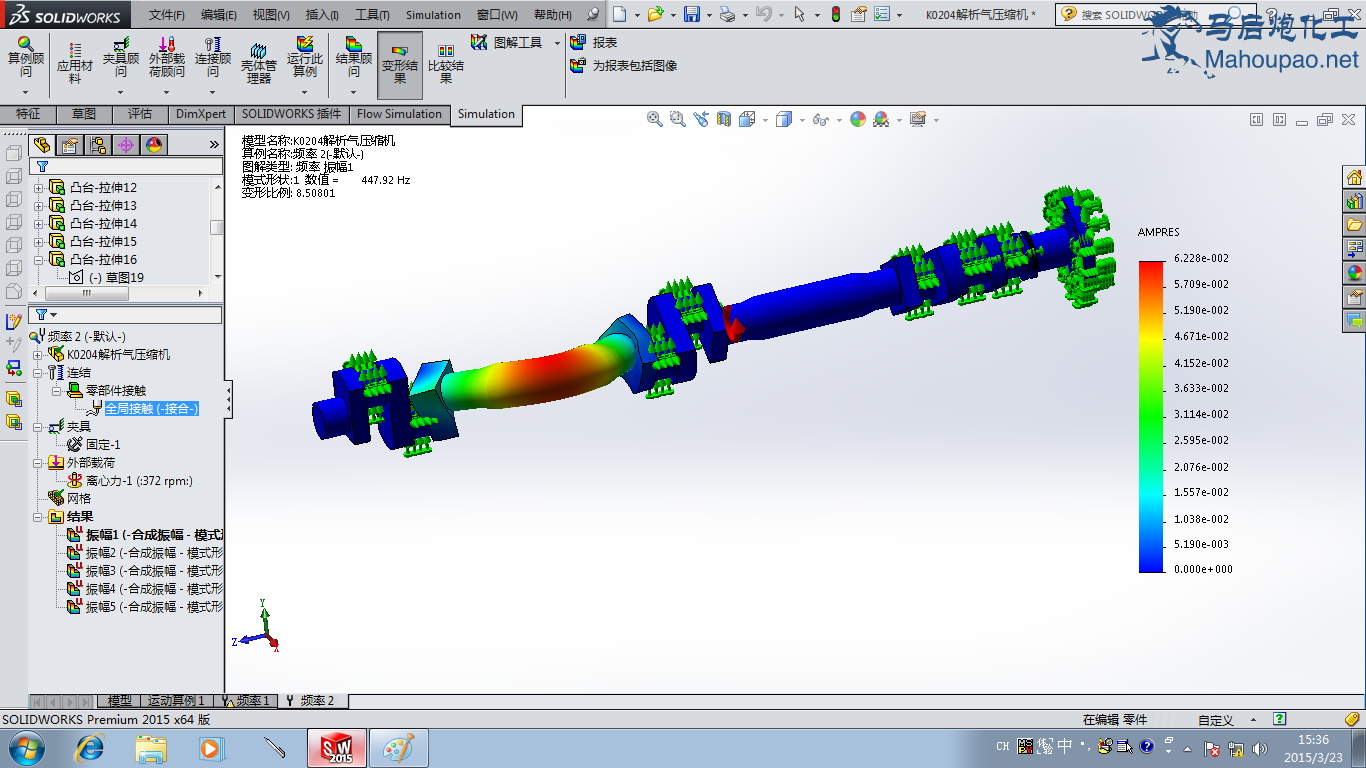Viewport: 1366px width, 768px height.
Task: Switch to the Flow Simulation tab
Action: 399,114
